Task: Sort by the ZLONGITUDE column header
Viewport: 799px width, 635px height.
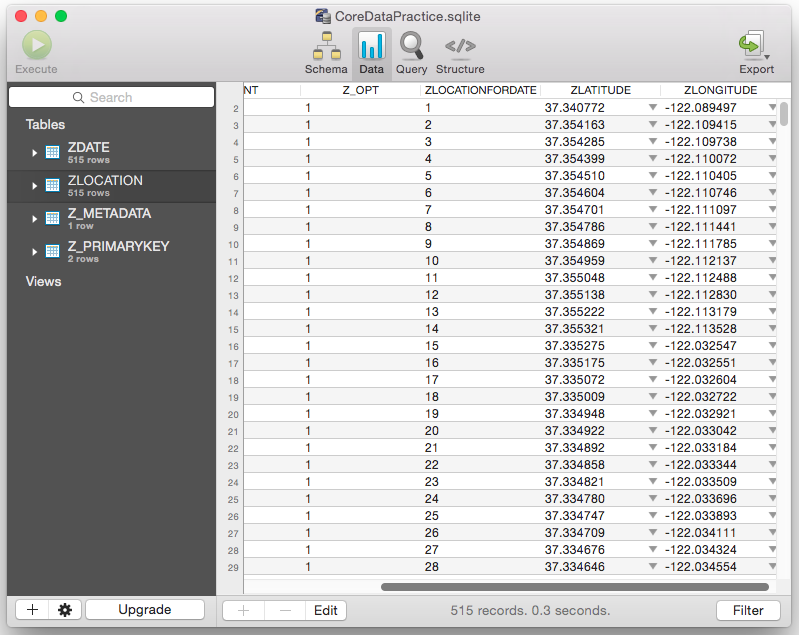Action: coord(720,90)
